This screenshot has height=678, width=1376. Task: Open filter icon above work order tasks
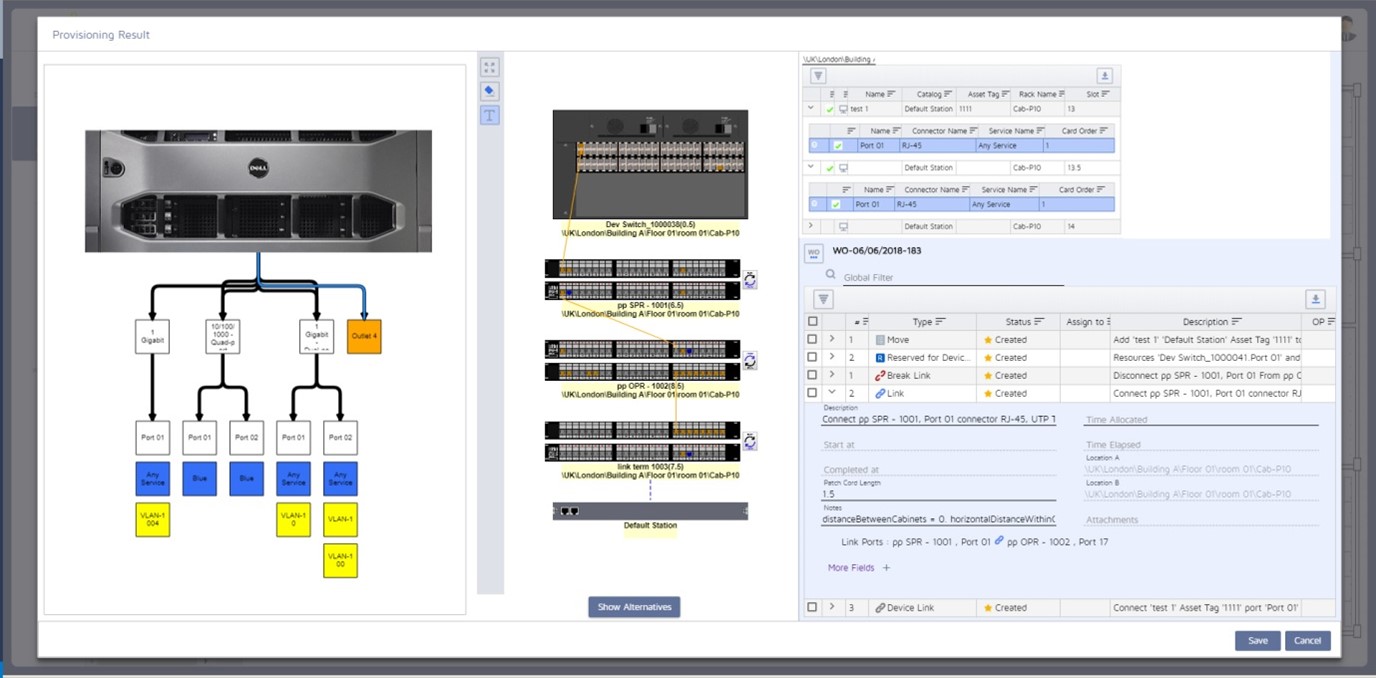click(823, 299)
